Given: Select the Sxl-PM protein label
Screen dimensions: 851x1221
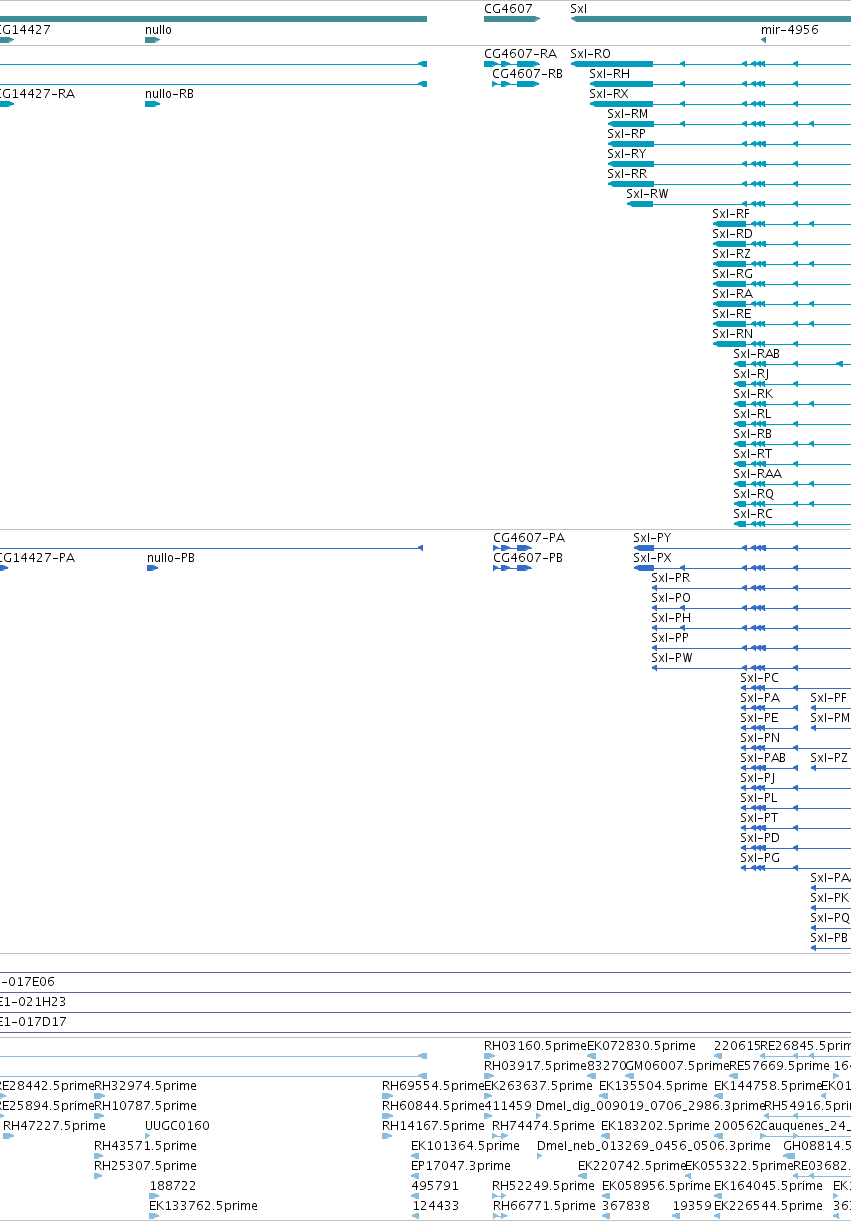Looking at the screenshot, I should click(830, 718).
